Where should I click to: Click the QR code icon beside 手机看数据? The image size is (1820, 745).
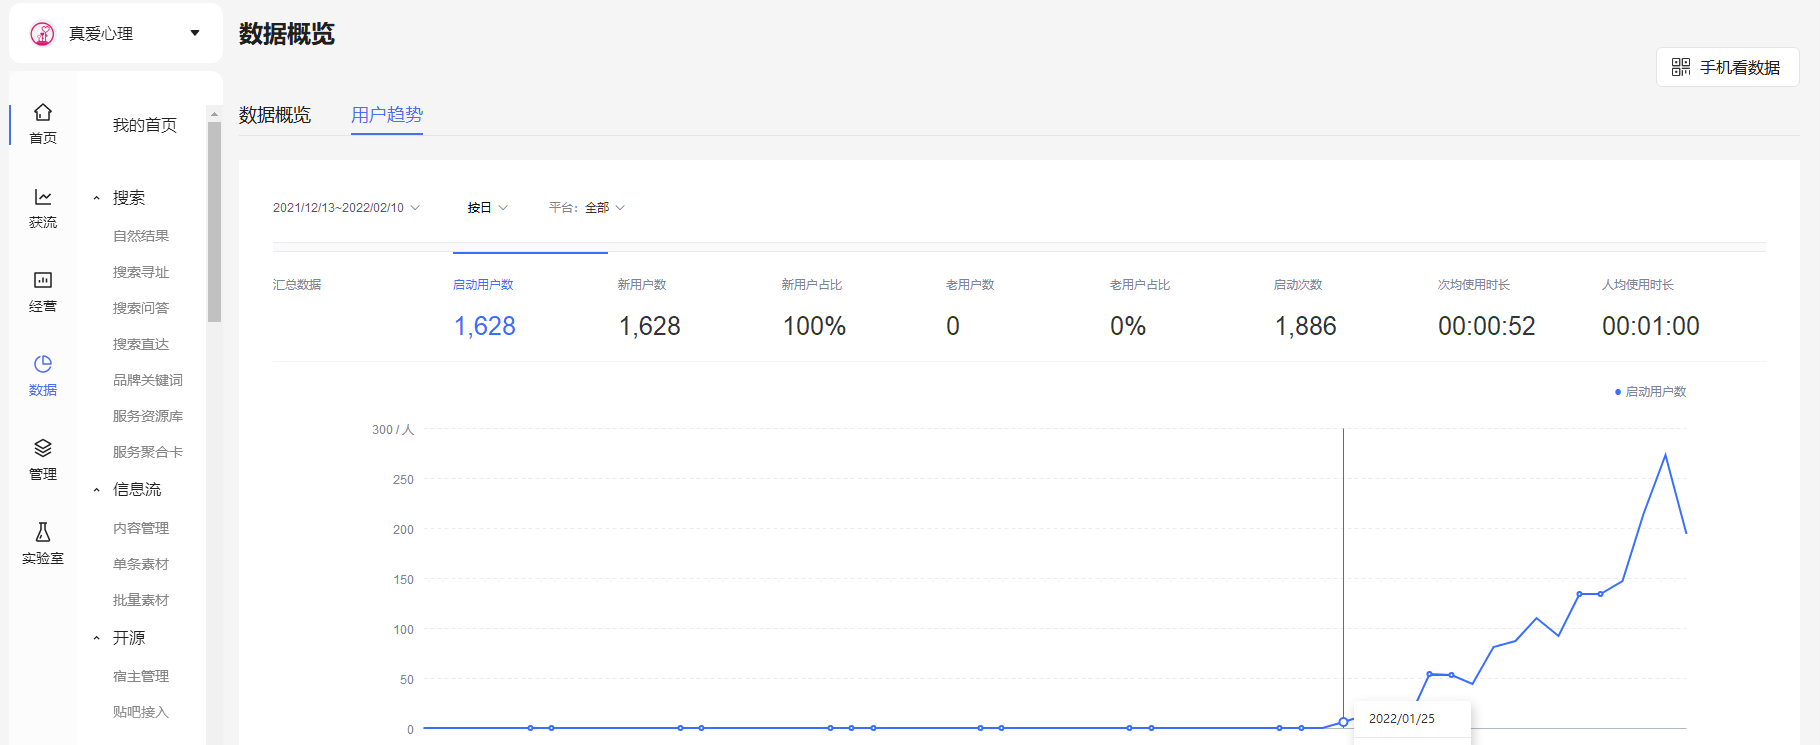click(1681, 67)
